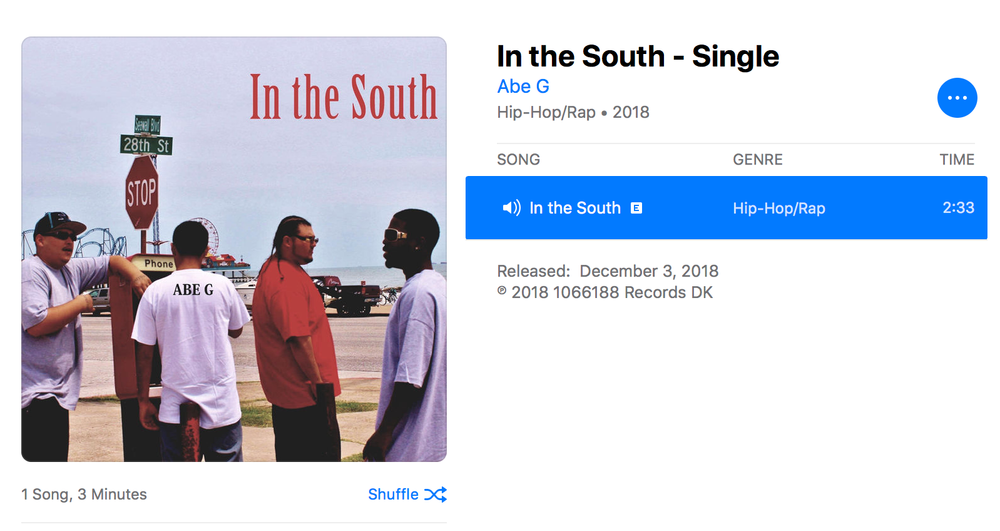Click the Hip-Hop/Rap • 2018 subtitle

(573, 112)
